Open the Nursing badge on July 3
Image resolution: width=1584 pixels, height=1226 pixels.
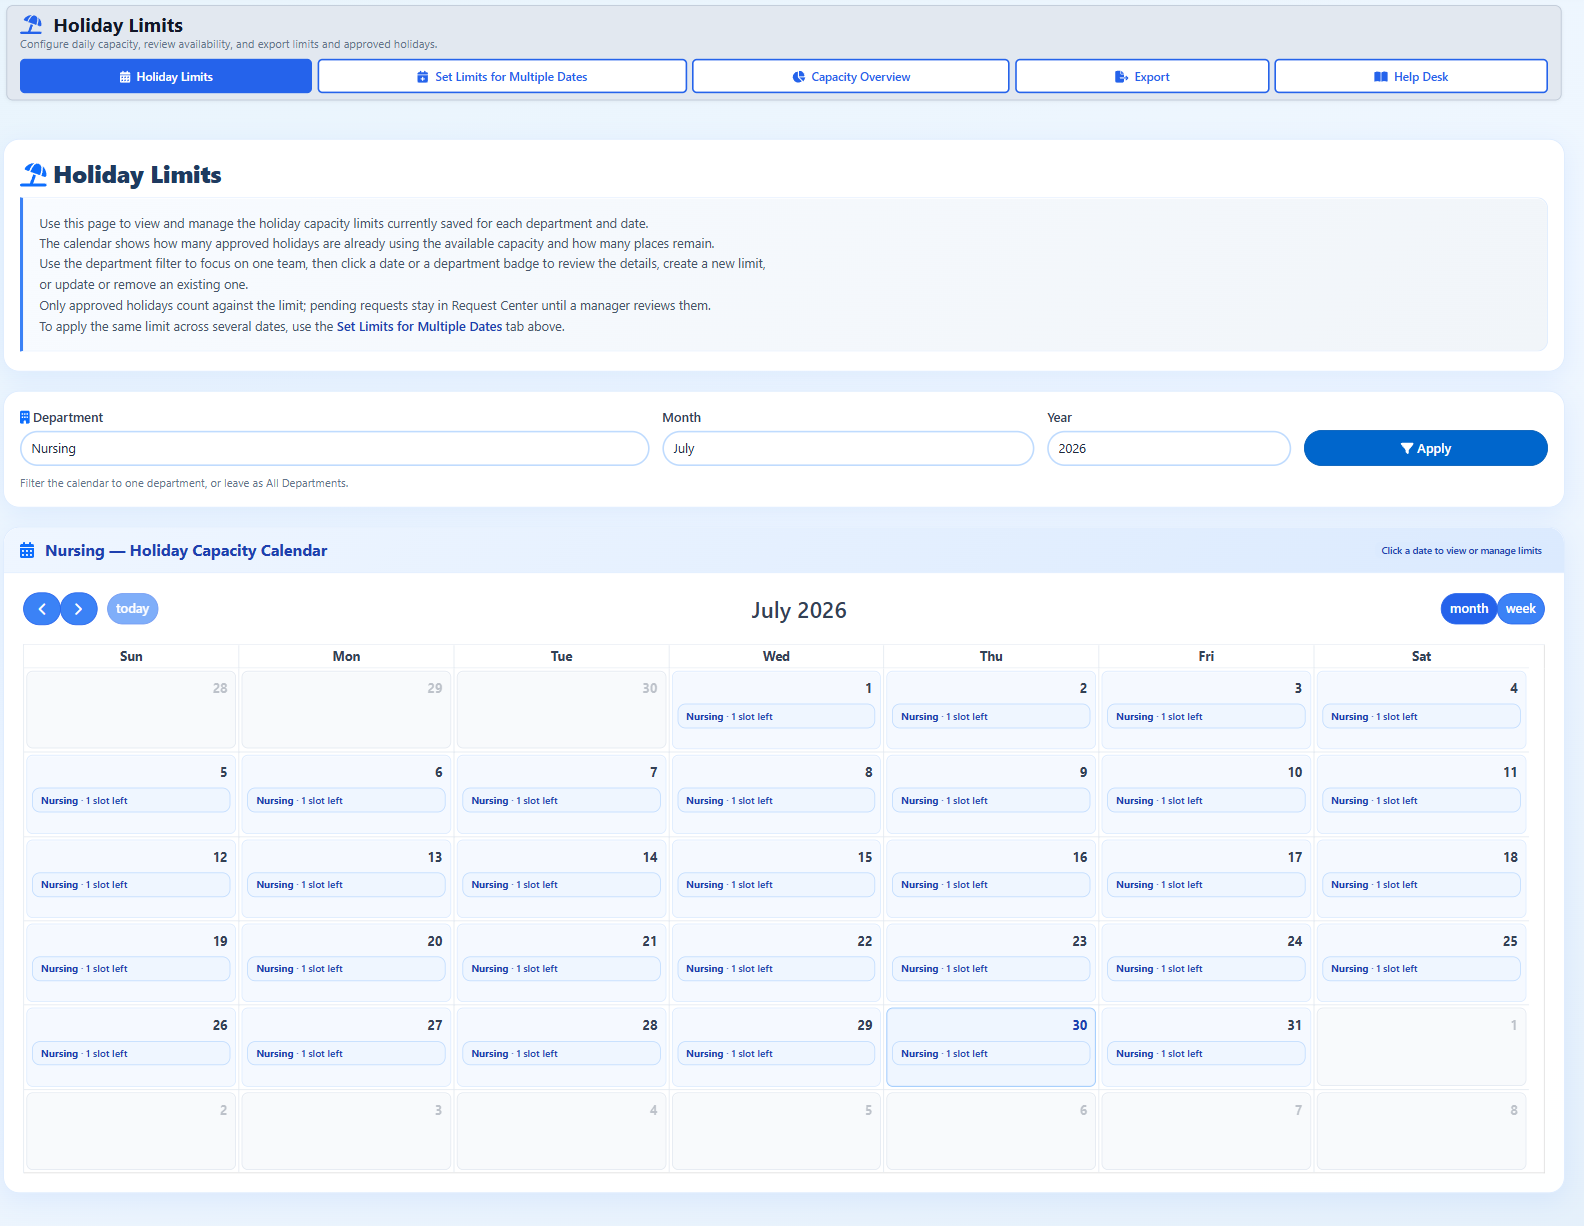pyautogui.click(x=1206, y=717)
